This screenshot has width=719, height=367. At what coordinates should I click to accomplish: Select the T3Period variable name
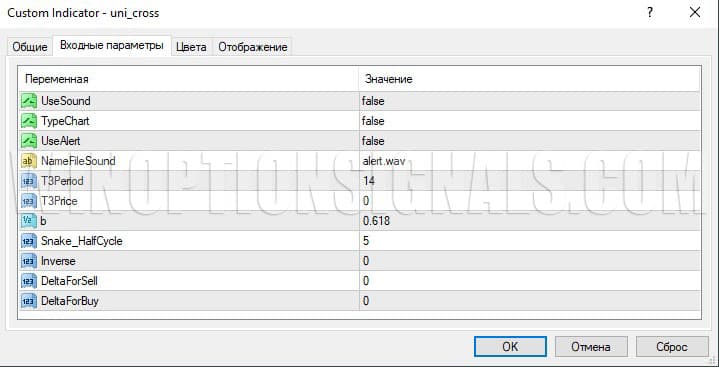pyautogui.click(x=62, y=181)
